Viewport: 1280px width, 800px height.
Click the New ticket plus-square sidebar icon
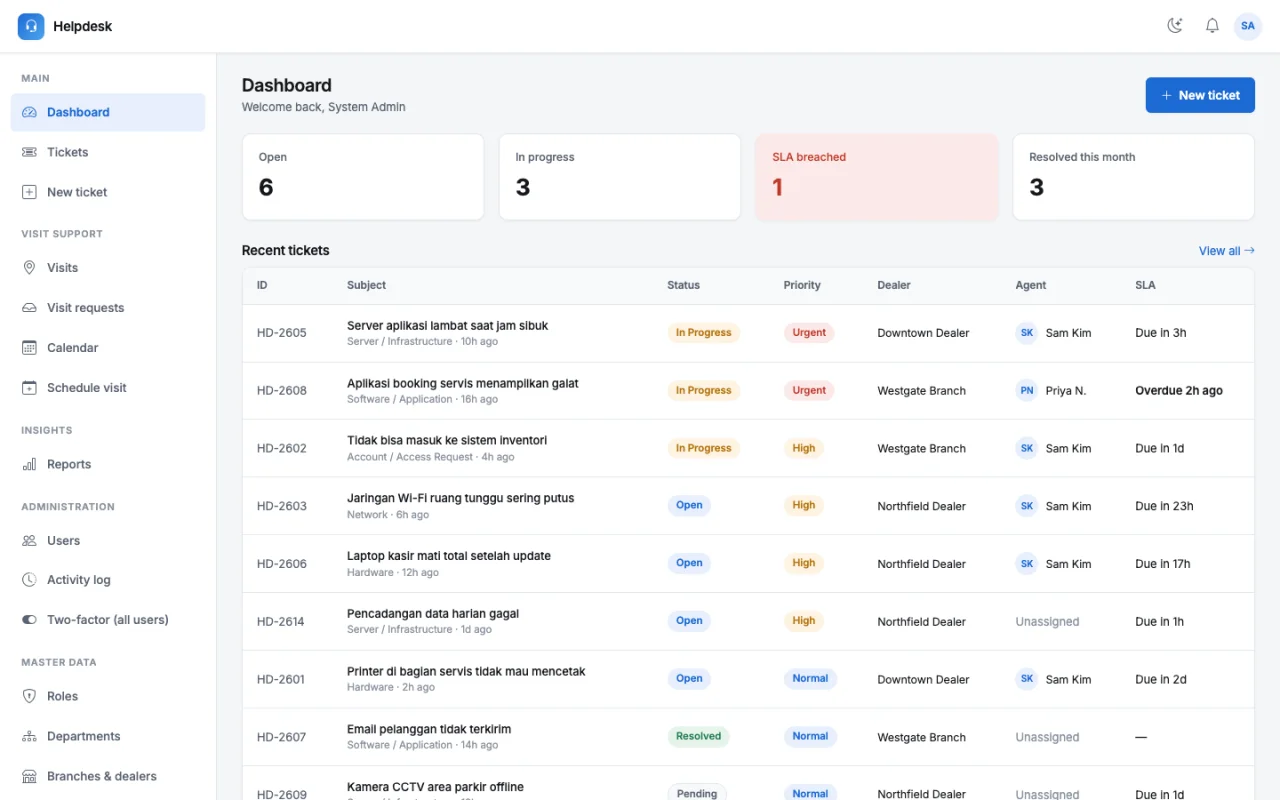click(29, 192)
